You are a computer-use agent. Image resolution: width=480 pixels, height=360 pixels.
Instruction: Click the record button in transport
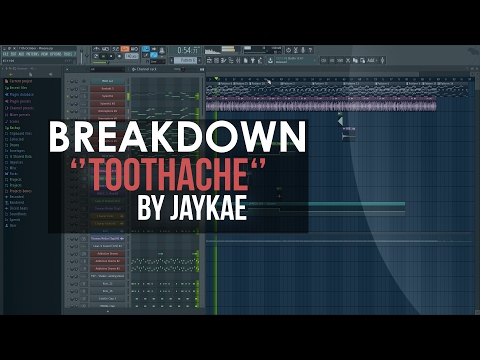(x=119, y=56)
